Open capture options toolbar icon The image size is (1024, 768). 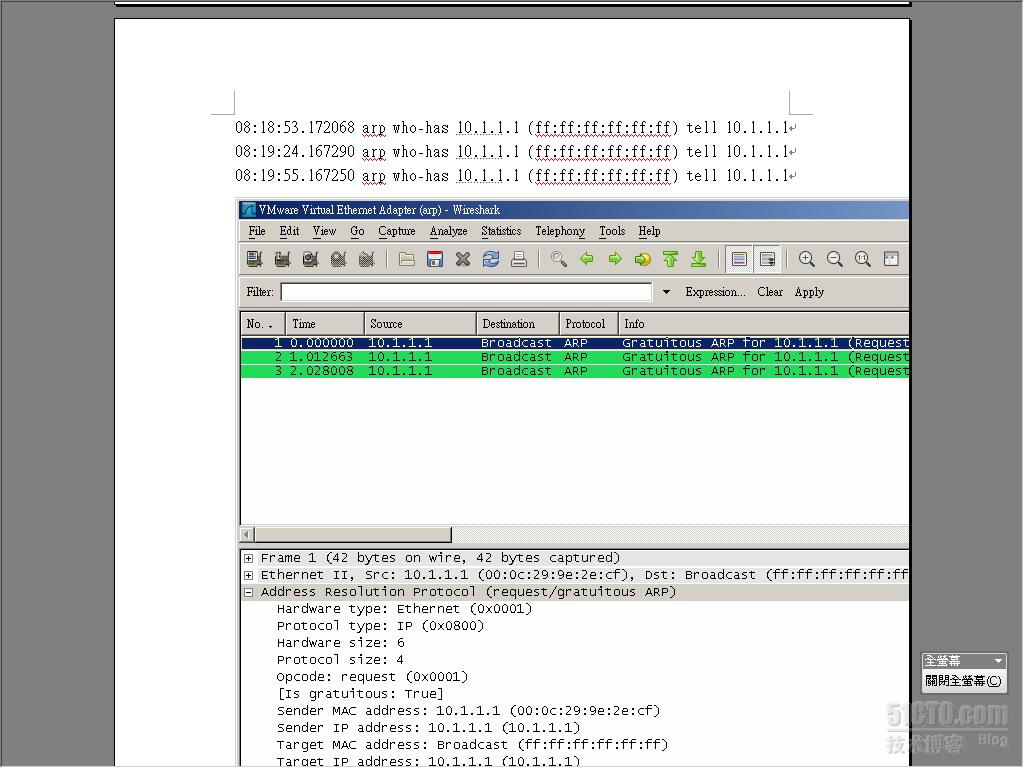(x=282, y=259)
